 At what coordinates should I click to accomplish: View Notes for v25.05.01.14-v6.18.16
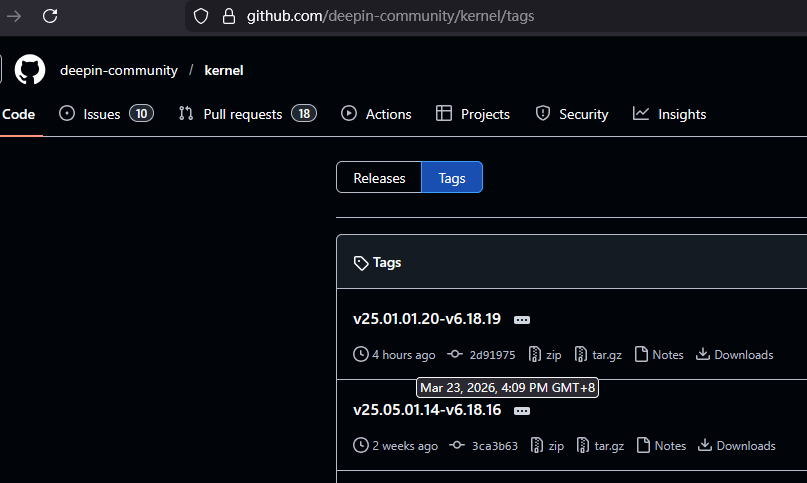click(x=661, y=445)
